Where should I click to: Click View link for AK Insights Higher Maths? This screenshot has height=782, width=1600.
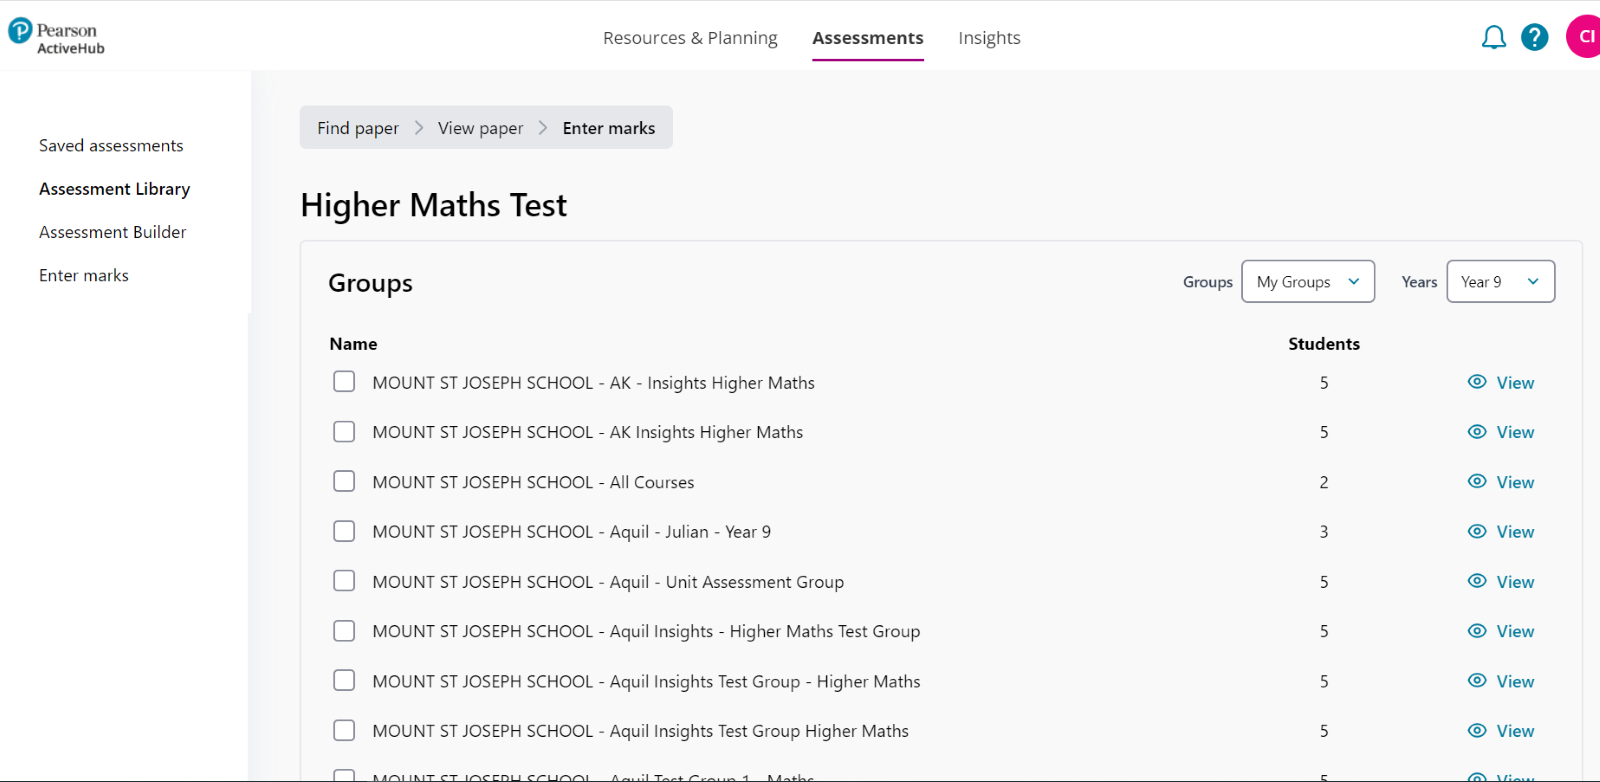(x=1515, y=432)
